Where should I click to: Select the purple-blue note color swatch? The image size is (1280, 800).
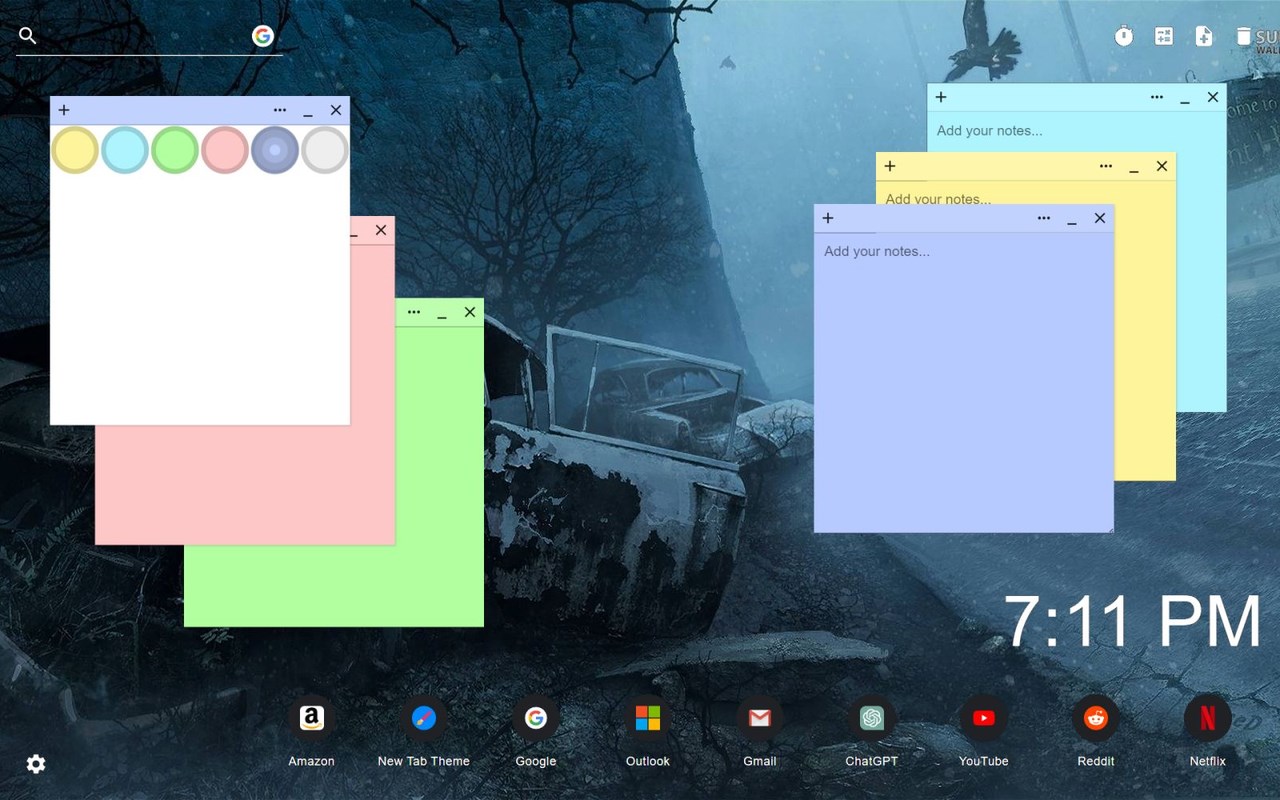[275, 150]
